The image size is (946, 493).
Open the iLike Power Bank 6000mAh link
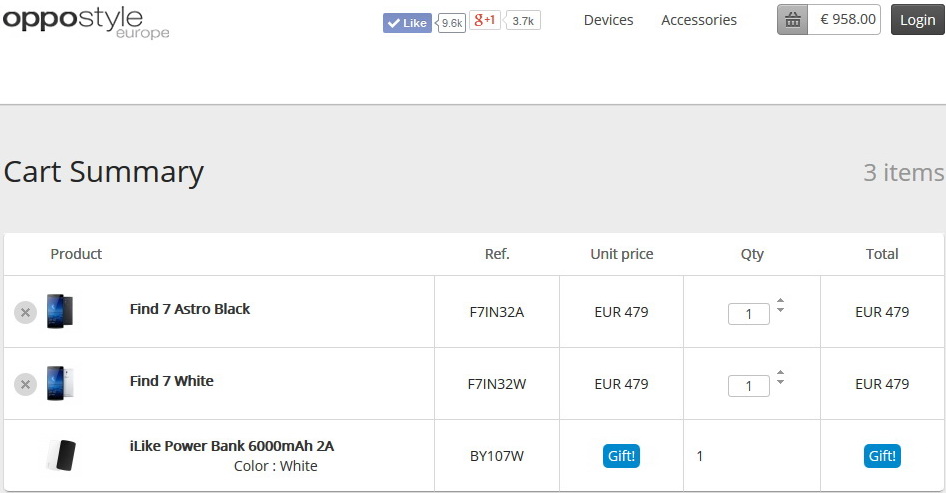coord(232,446)
